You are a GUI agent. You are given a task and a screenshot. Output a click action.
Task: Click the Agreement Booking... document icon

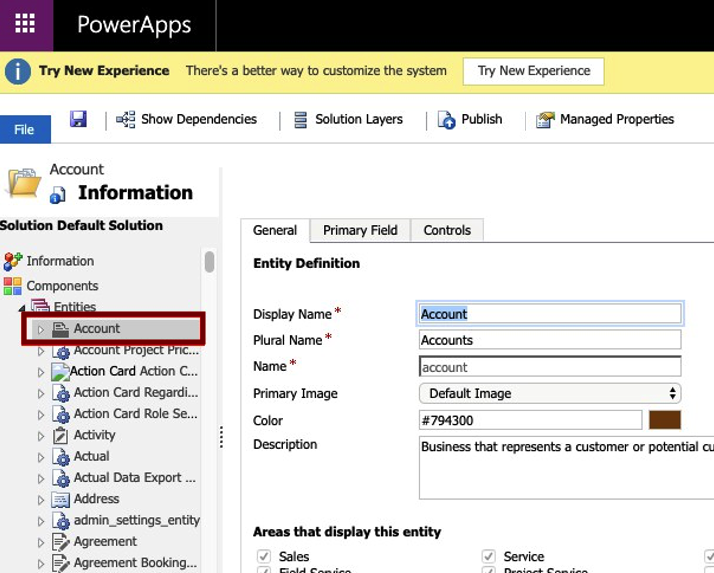pos(61,563)
